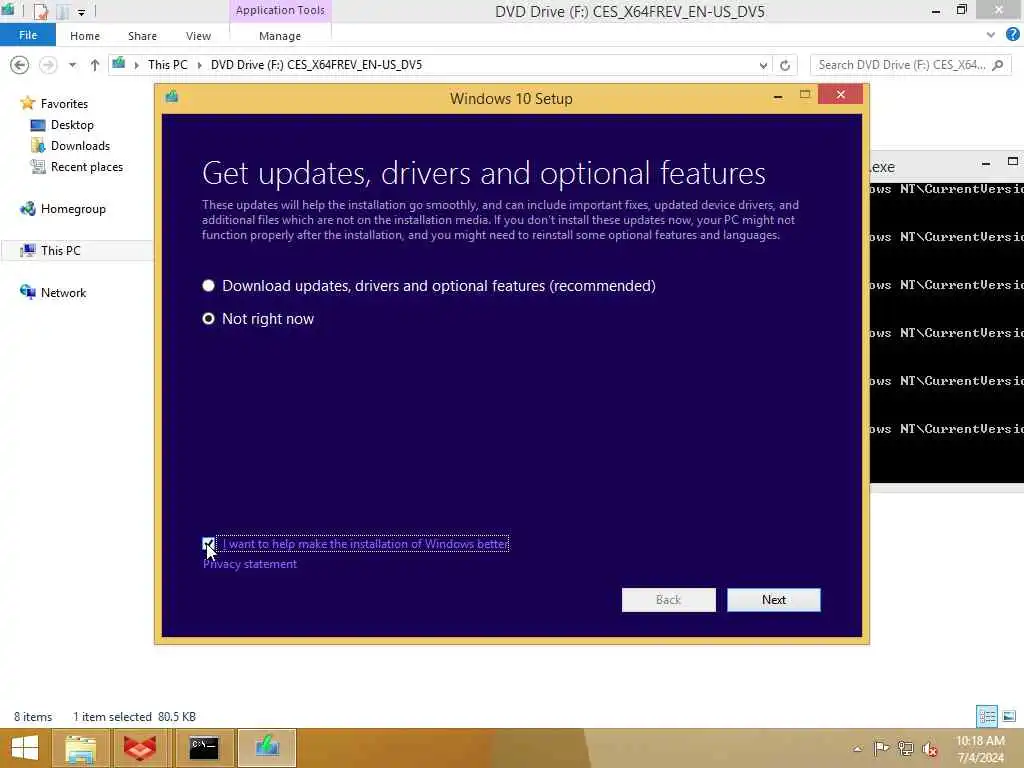Screen dimensions: 1024x768
Task: Open the quick access toolbar customize dropdown
Action: [x=82, y=12]
